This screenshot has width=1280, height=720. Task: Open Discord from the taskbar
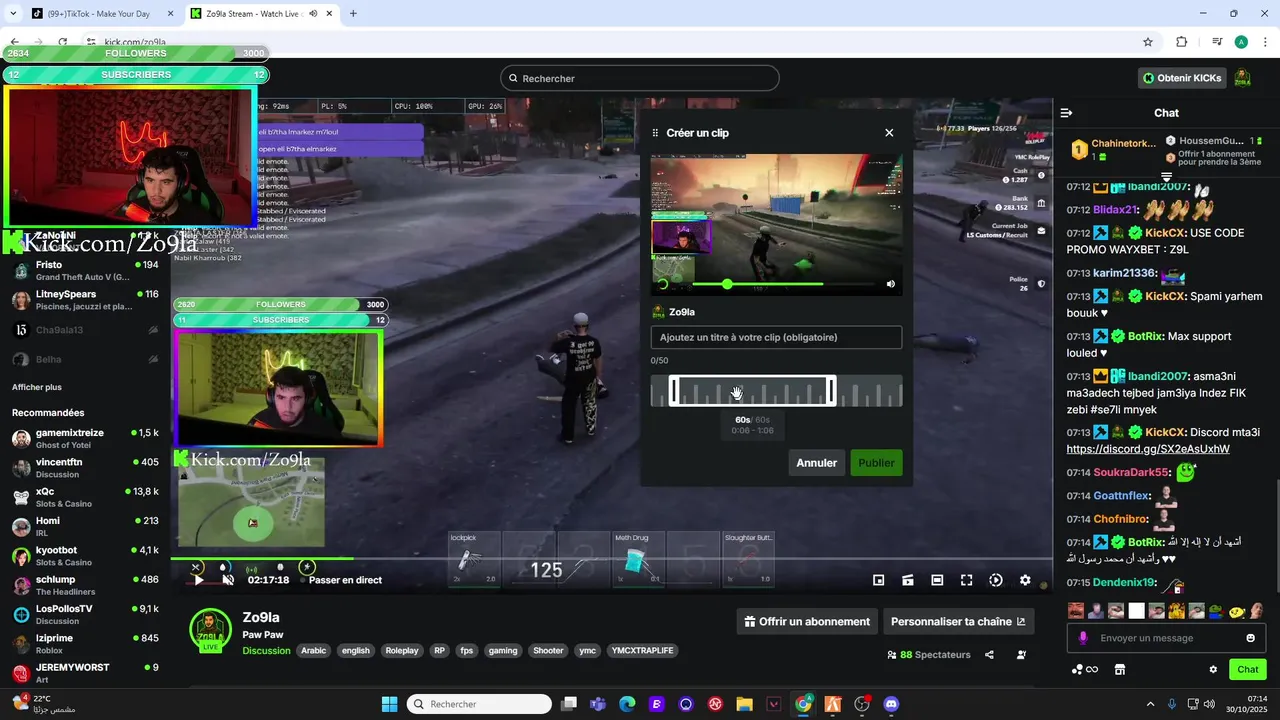(x=891, y=704)
